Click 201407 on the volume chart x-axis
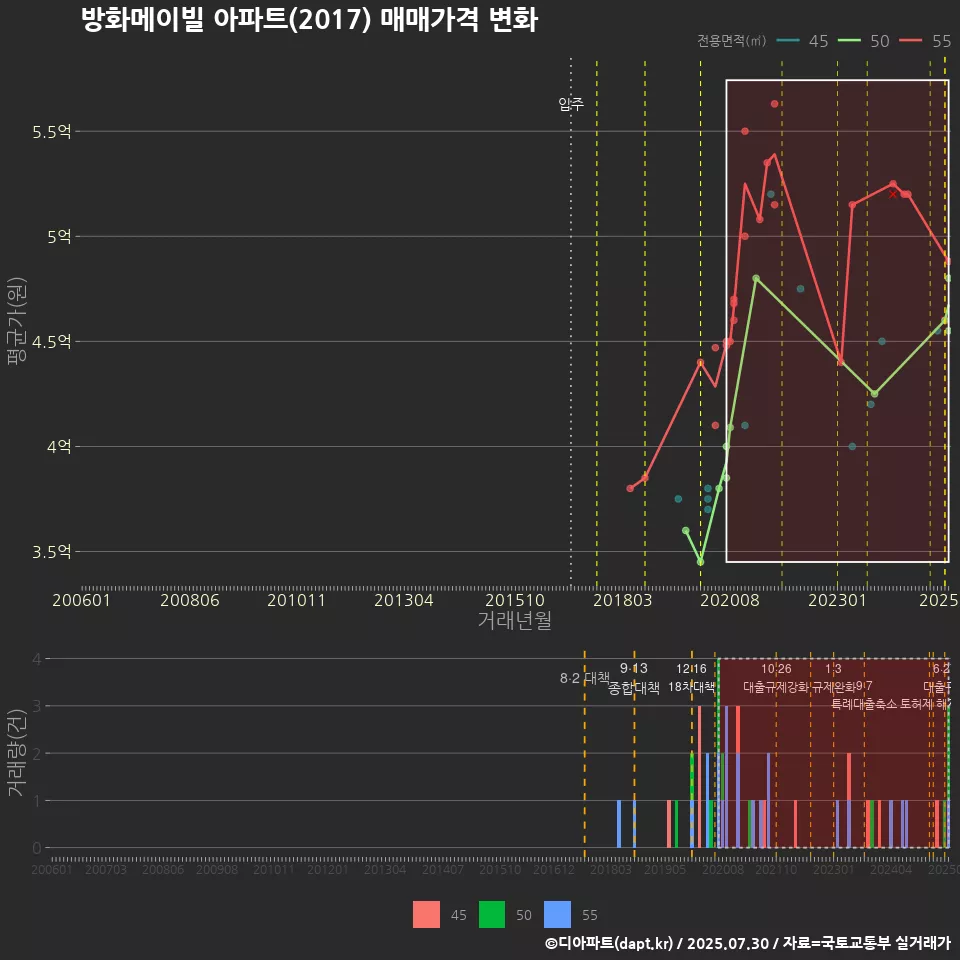 pos(443,869)
